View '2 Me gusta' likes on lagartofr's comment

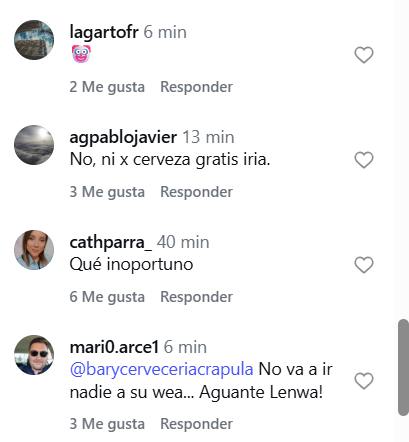(107, 87)
